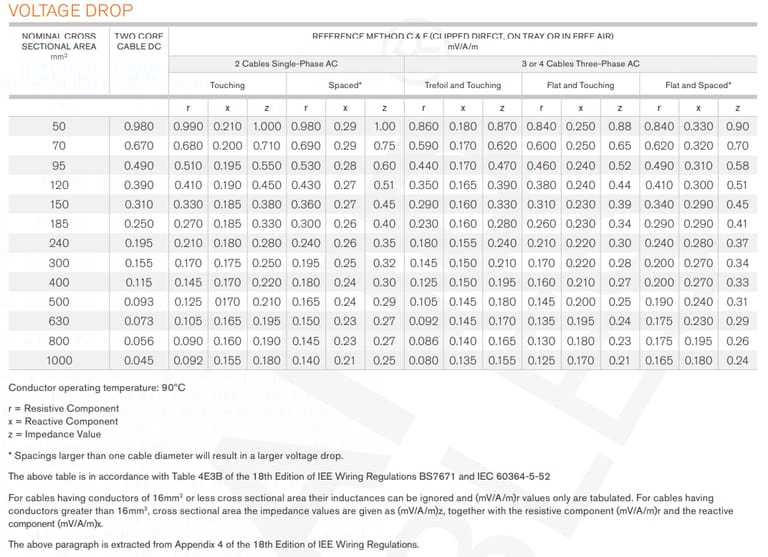Click DC value 0.045 in the 1000 row
The image size is (768, 557).
click(139, 360)
